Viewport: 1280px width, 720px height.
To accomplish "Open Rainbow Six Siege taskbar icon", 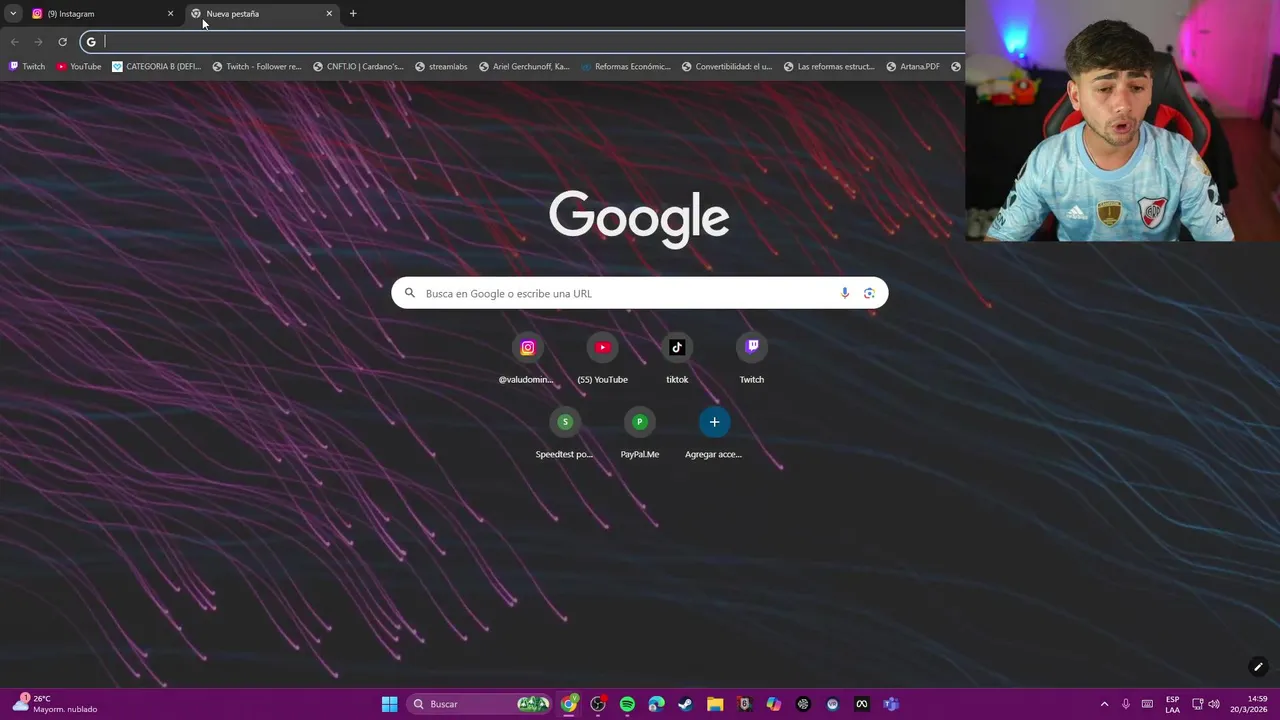I will coord(744,704).
